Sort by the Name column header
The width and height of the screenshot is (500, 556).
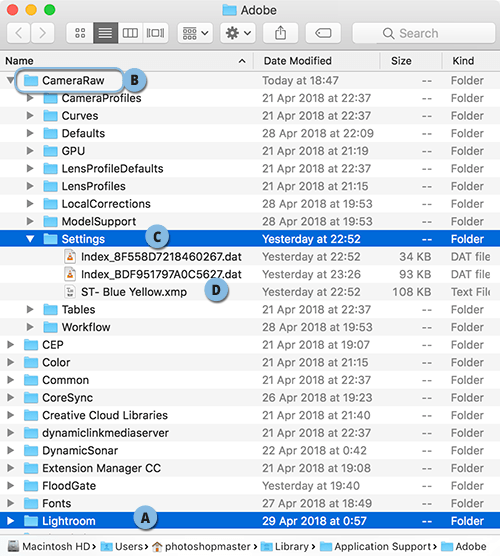126,61
